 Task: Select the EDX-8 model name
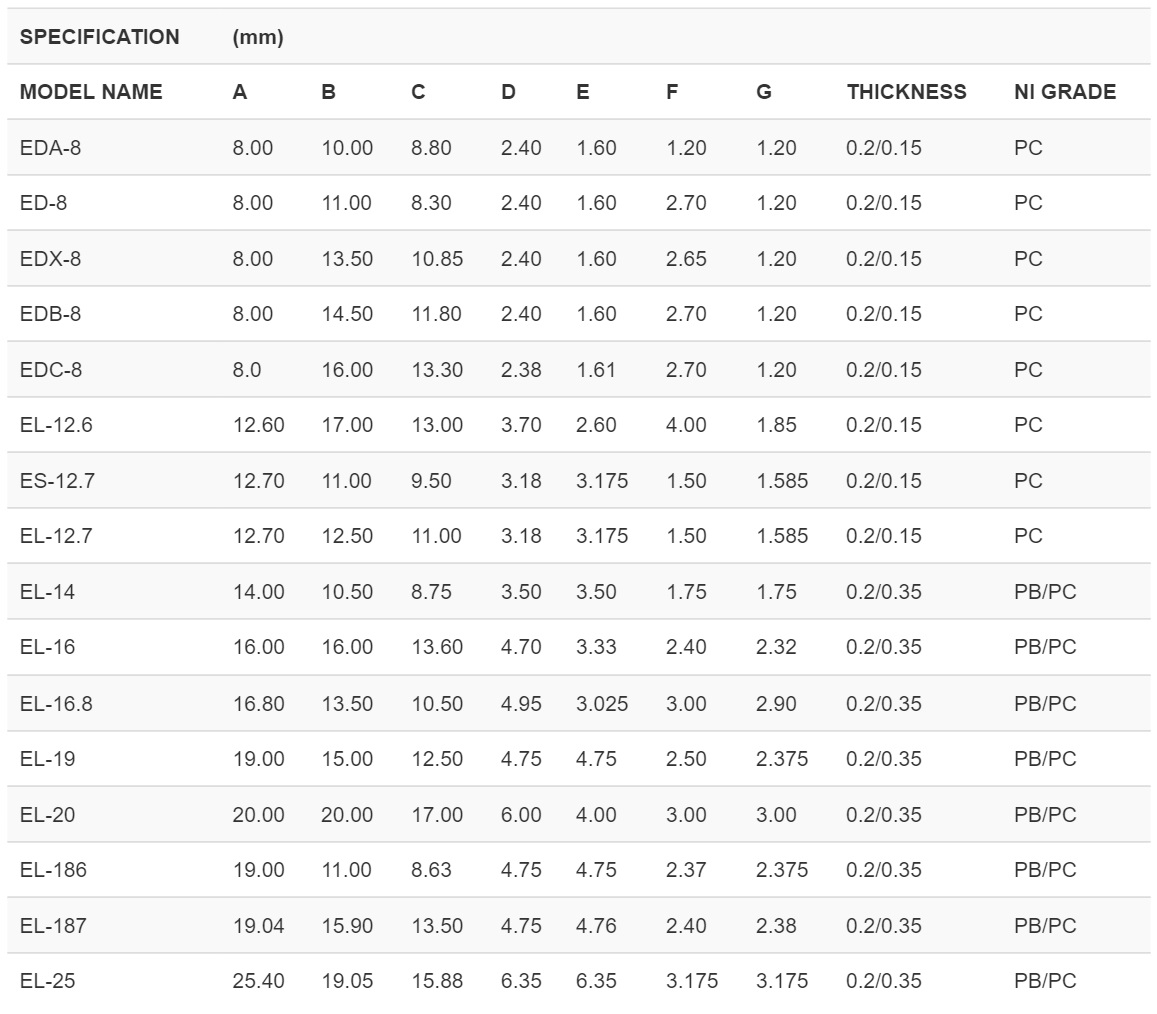click(x=50, y=259)
